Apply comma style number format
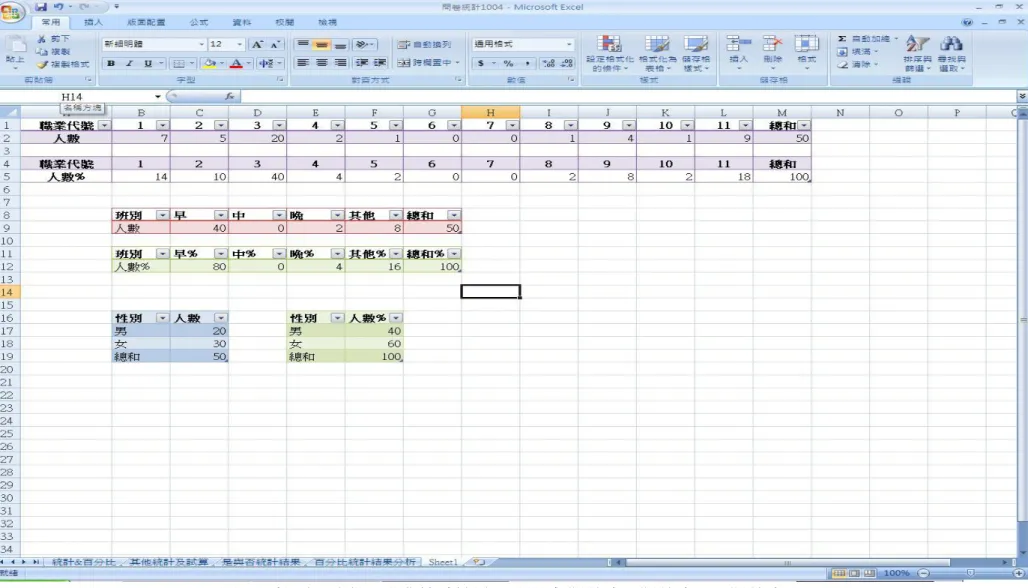1028x588 pixels. (526, 63)
